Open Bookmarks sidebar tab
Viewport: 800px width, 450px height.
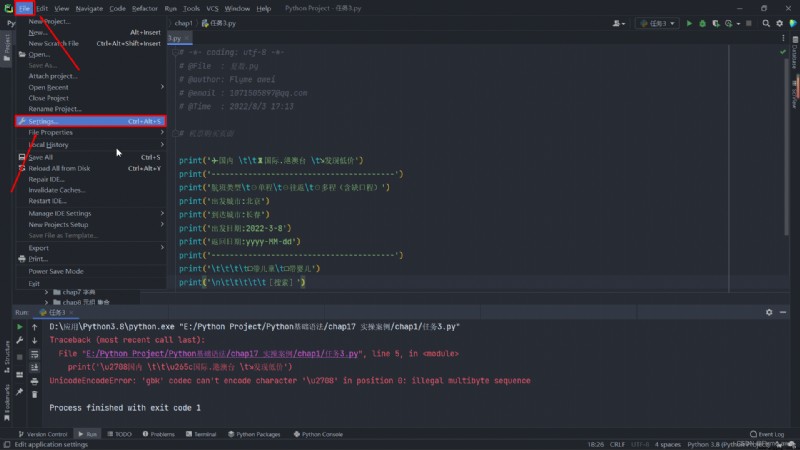point(7,402)
